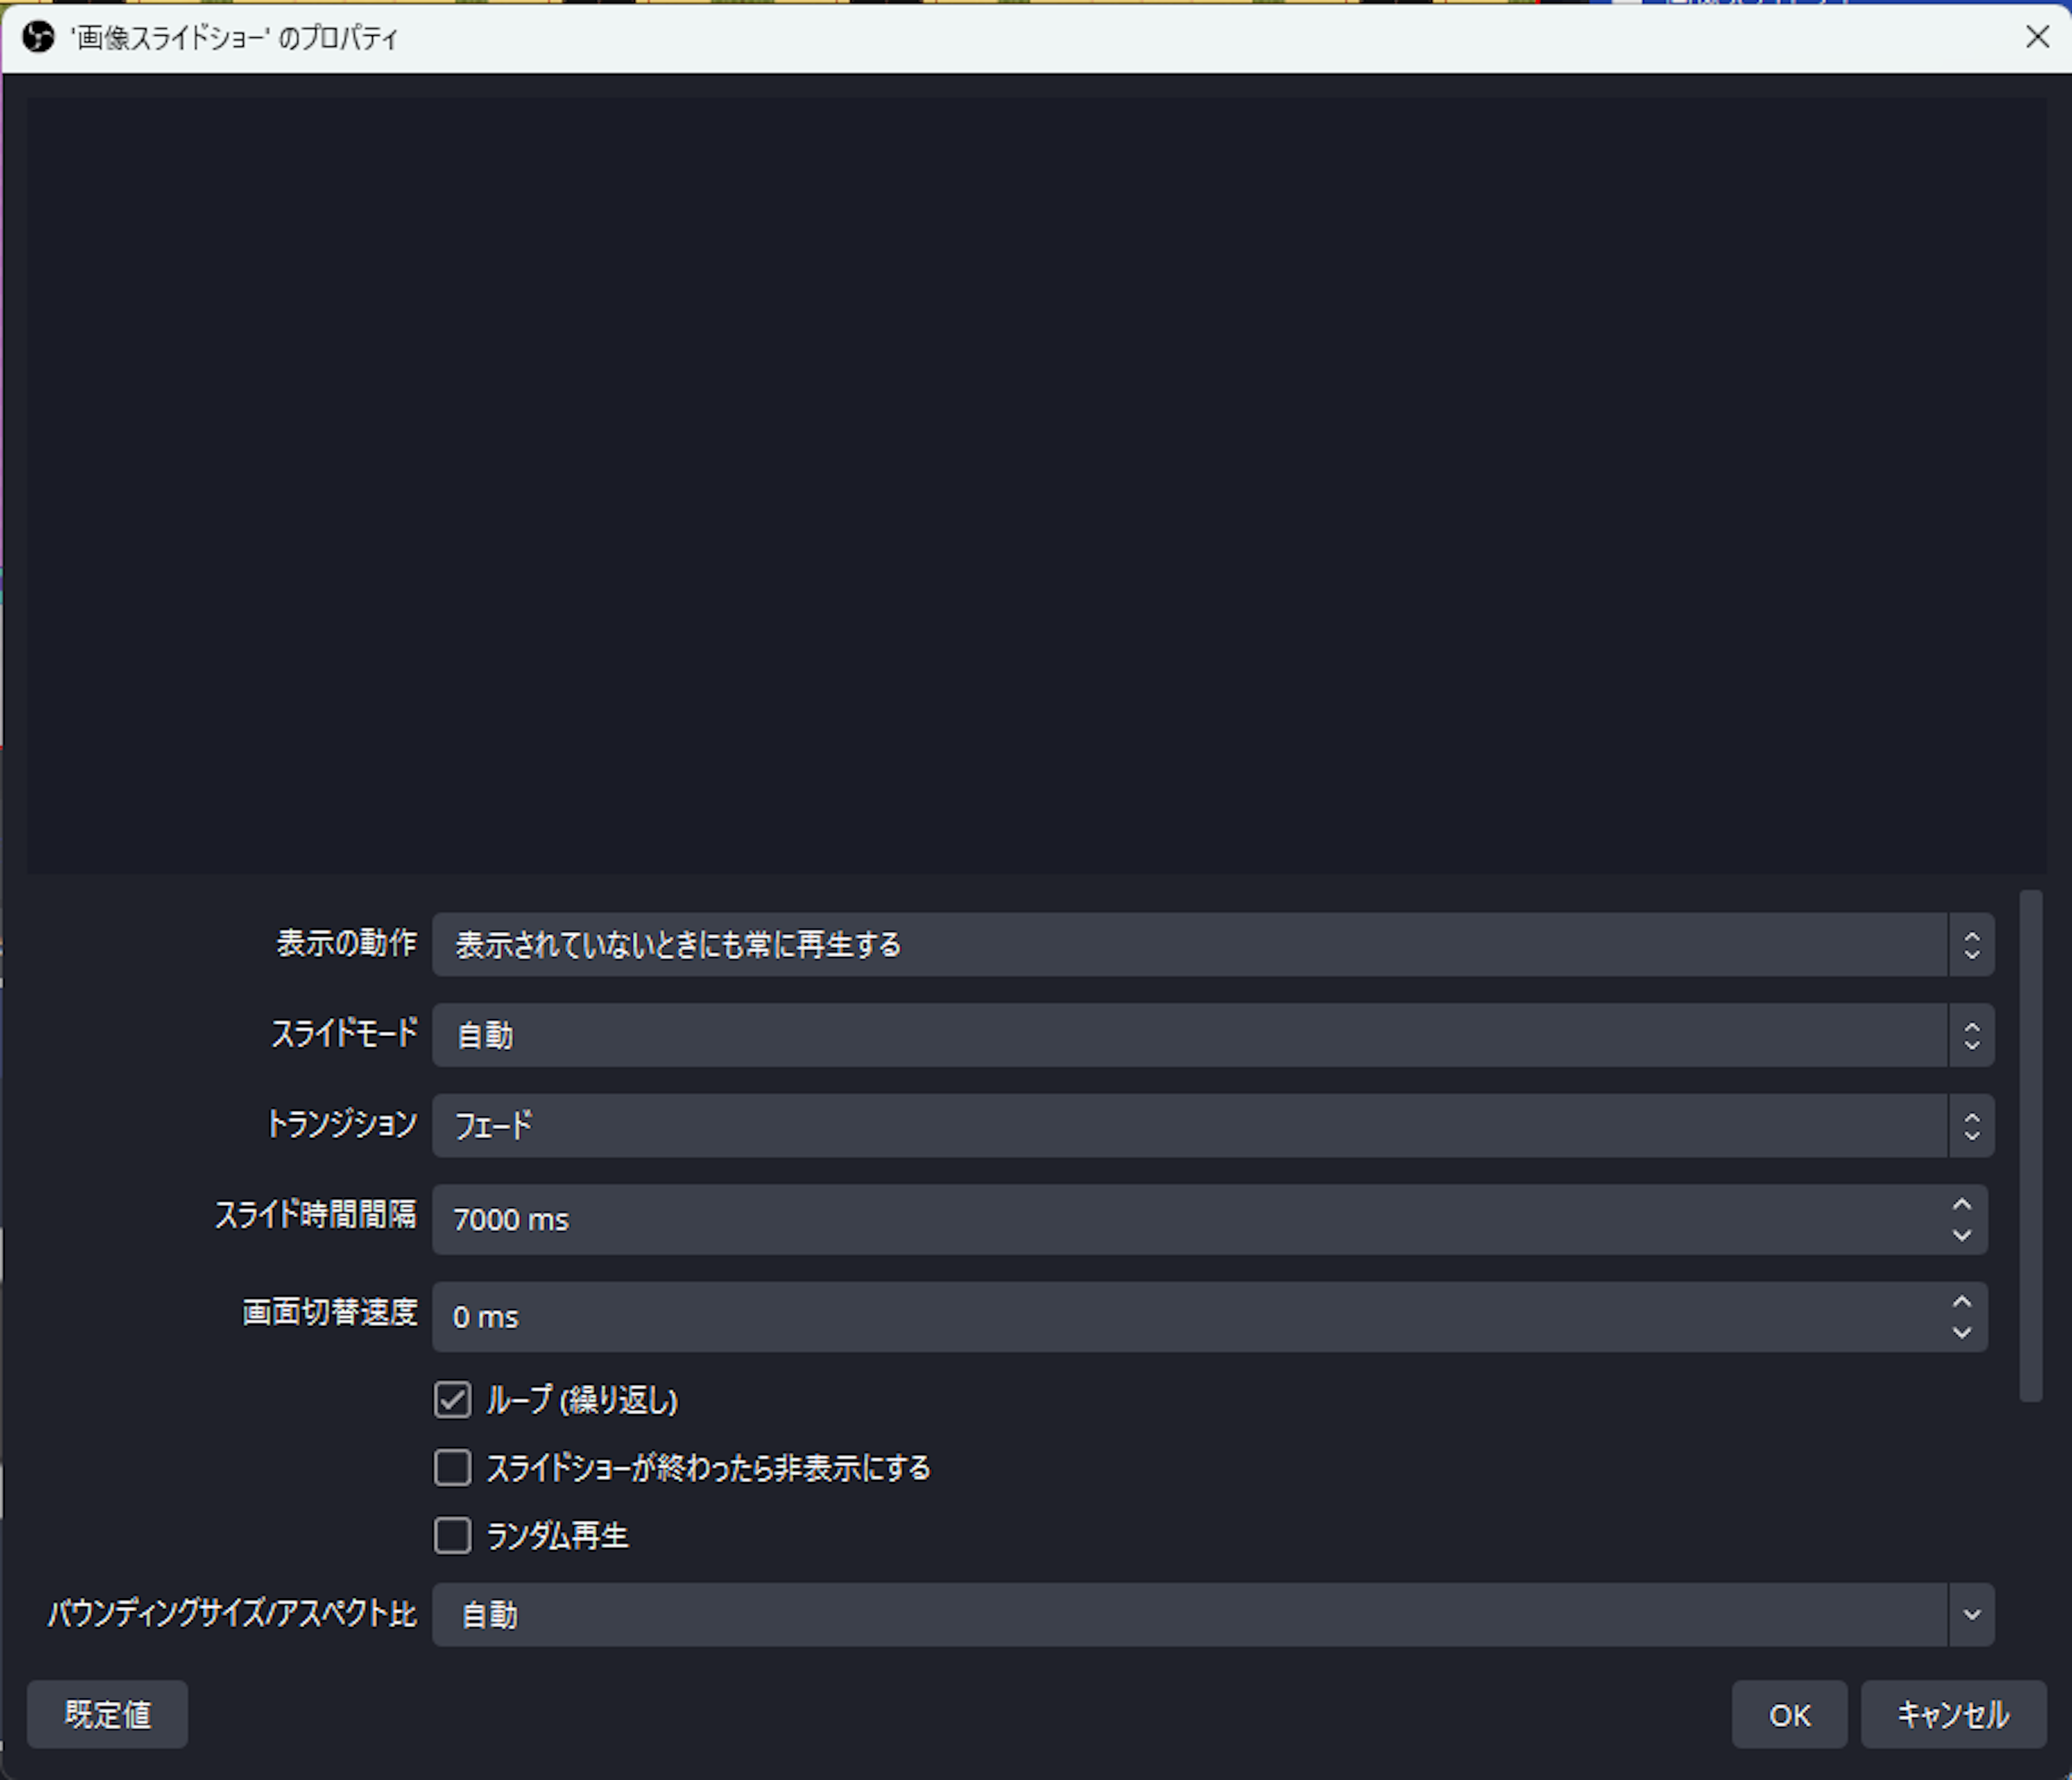
Task: Increase 画面切替速度 with the up arrow
Action: [x=1962, y=1302]
